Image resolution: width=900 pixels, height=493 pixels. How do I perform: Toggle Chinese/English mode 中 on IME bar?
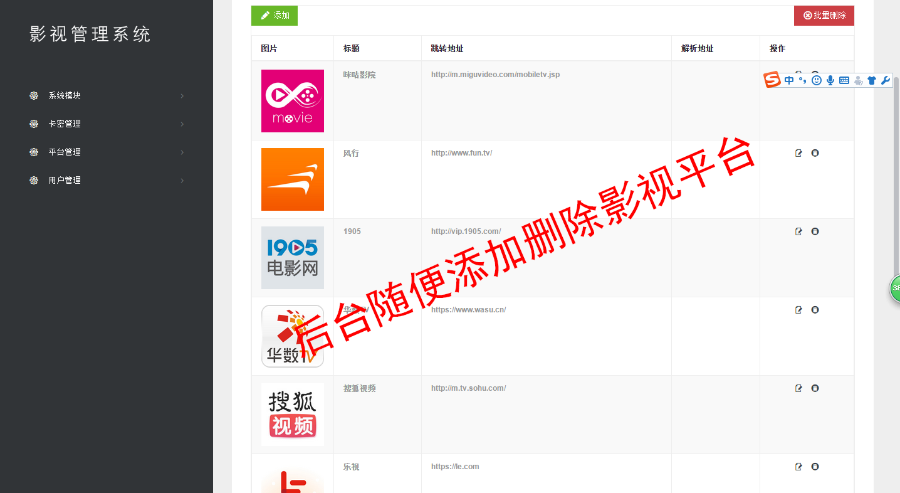[x=789, y=80]
